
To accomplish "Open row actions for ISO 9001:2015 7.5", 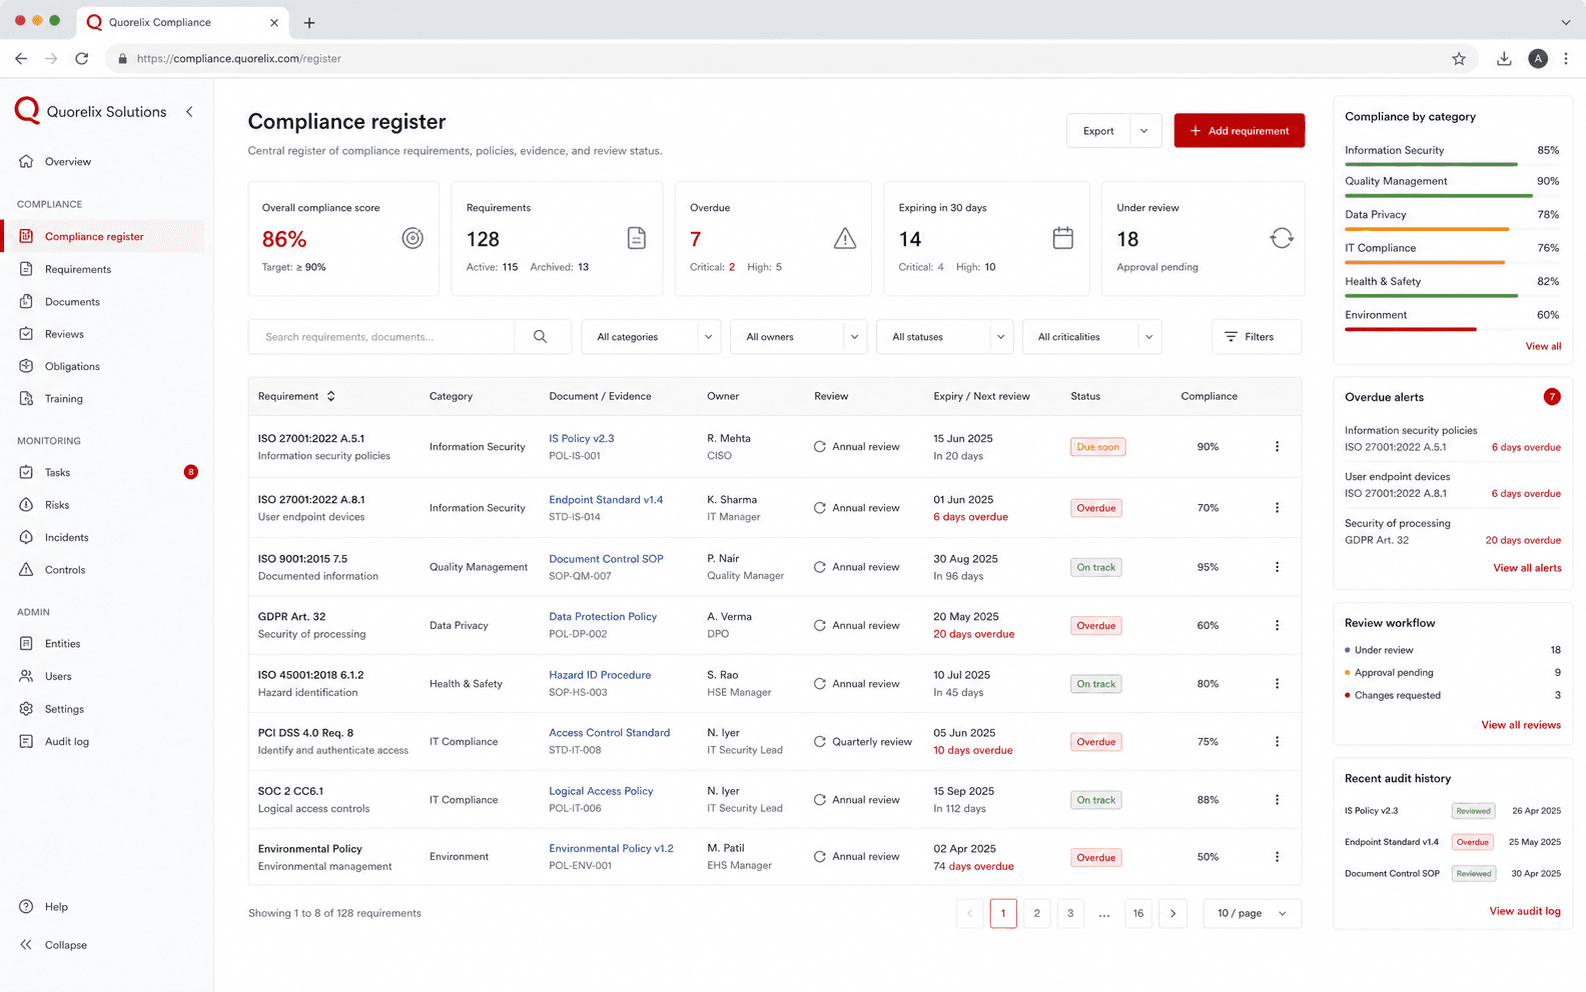I will pyautogui.click(x=1277, y=567).
